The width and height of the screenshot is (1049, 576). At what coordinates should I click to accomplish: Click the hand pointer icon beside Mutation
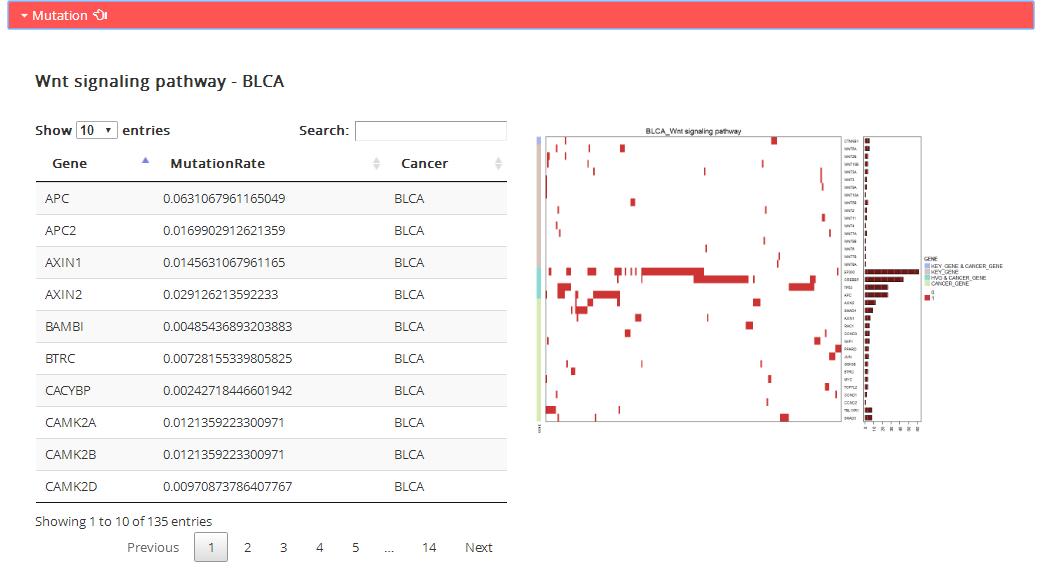100,15
